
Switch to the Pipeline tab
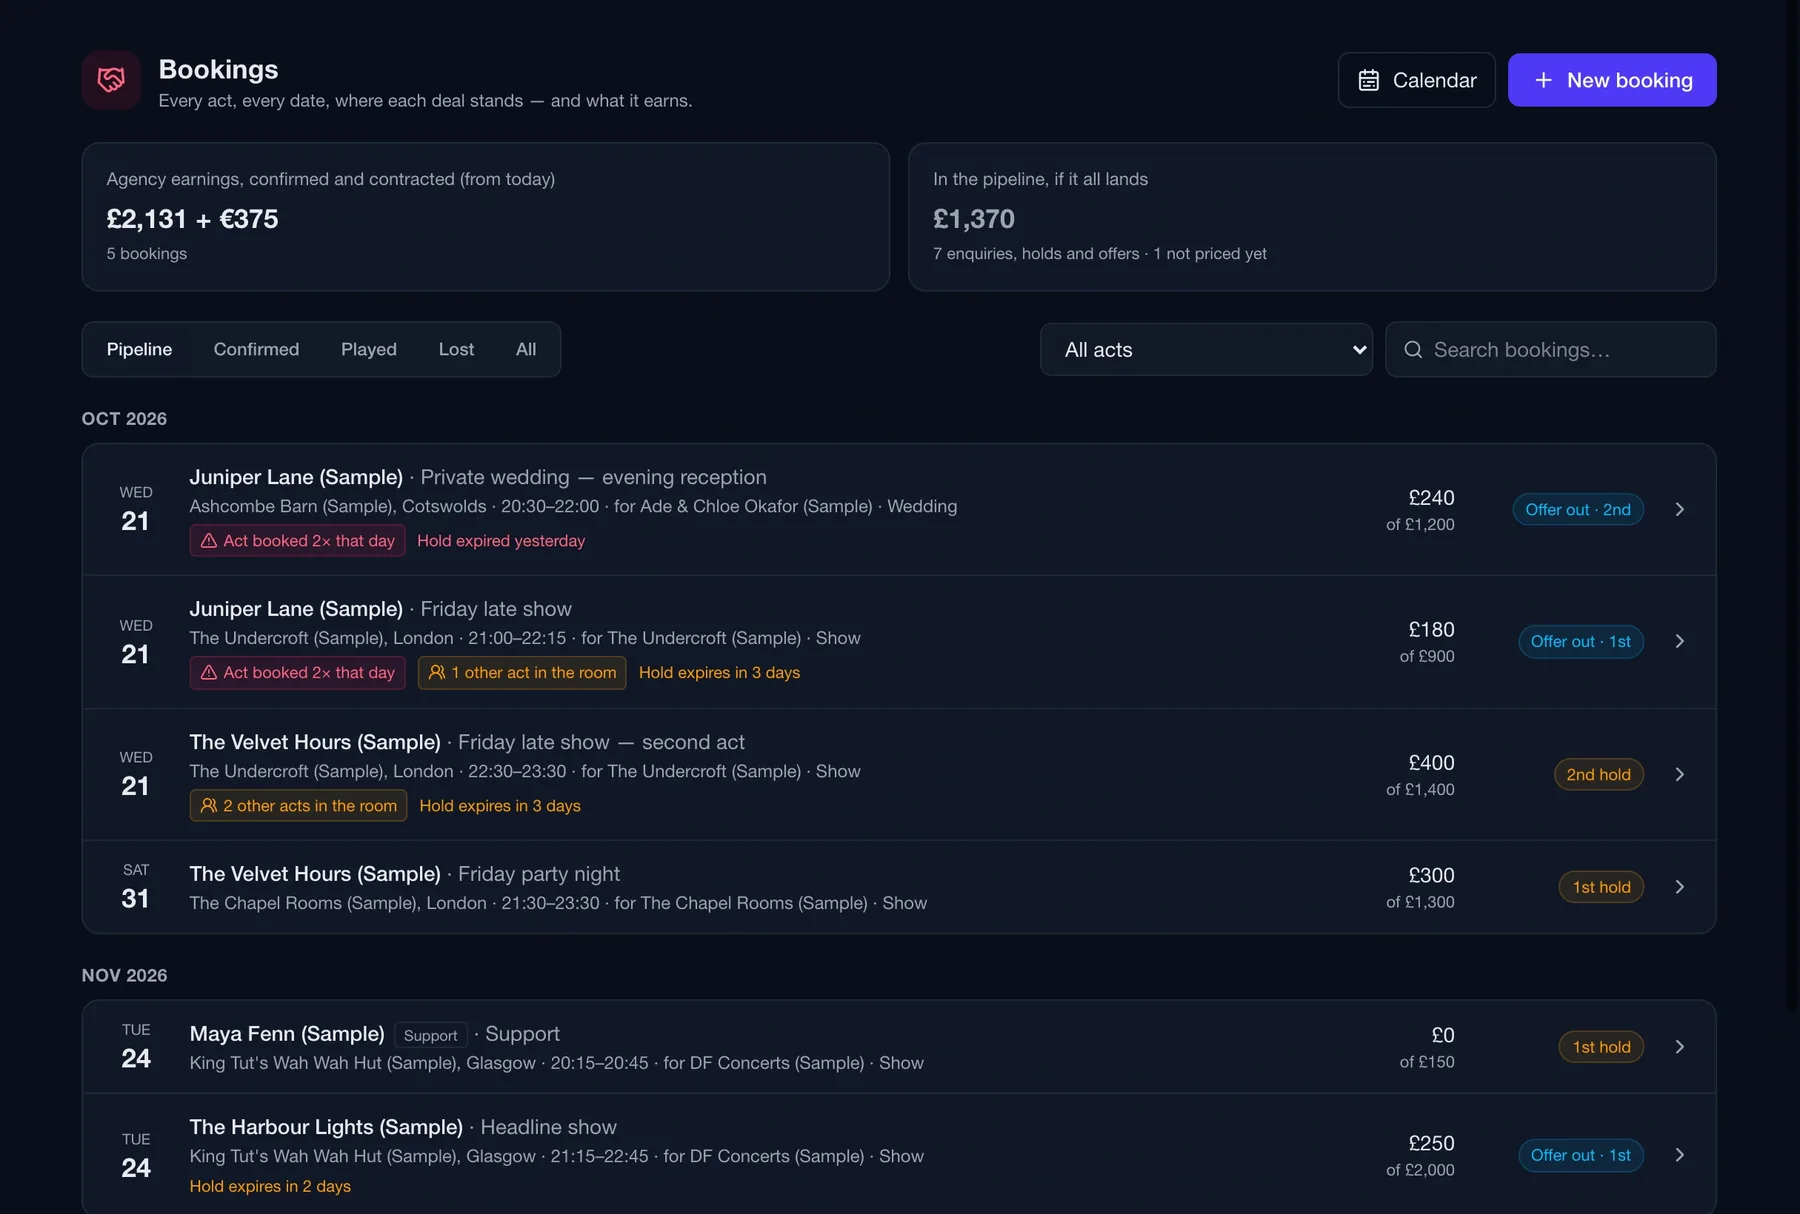139,350
